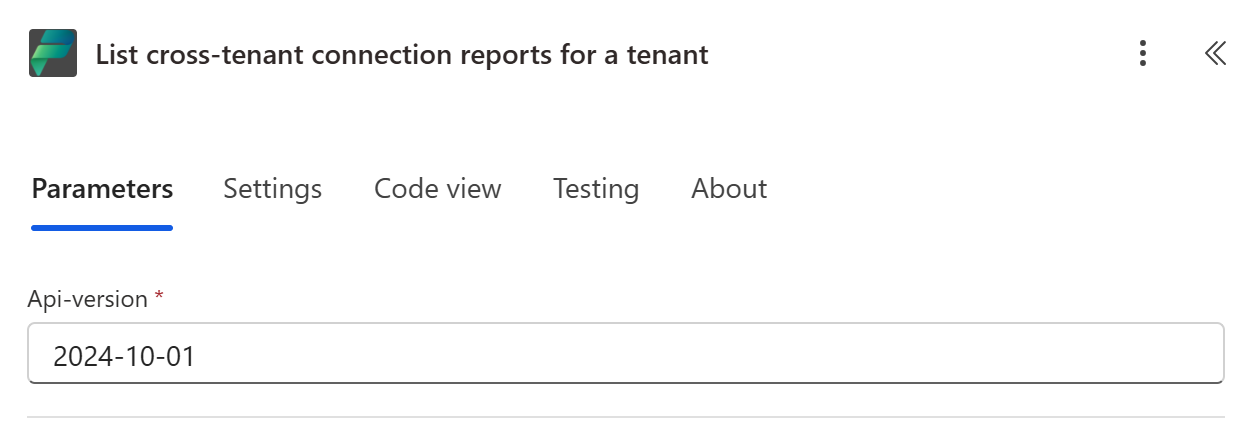The height and width of the screenshot is (431, 1245).
Task: Click the red required asterisk
Action: [x=158, y=297]
